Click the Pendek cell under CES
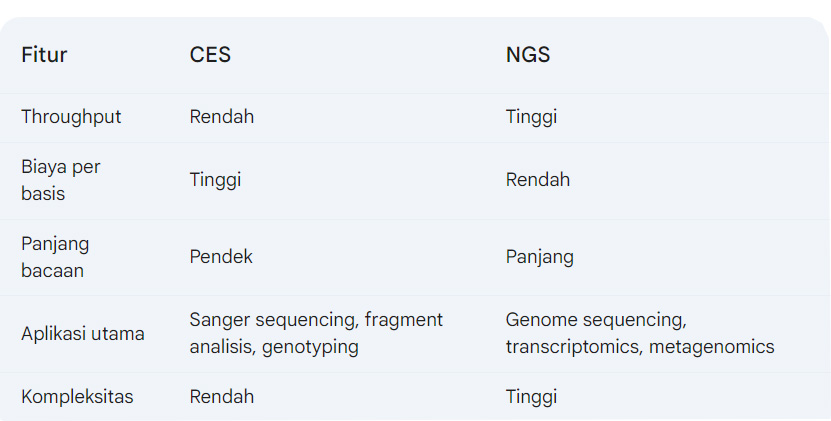Viewport: 831px width, 421px height. (x=221, y=257)
